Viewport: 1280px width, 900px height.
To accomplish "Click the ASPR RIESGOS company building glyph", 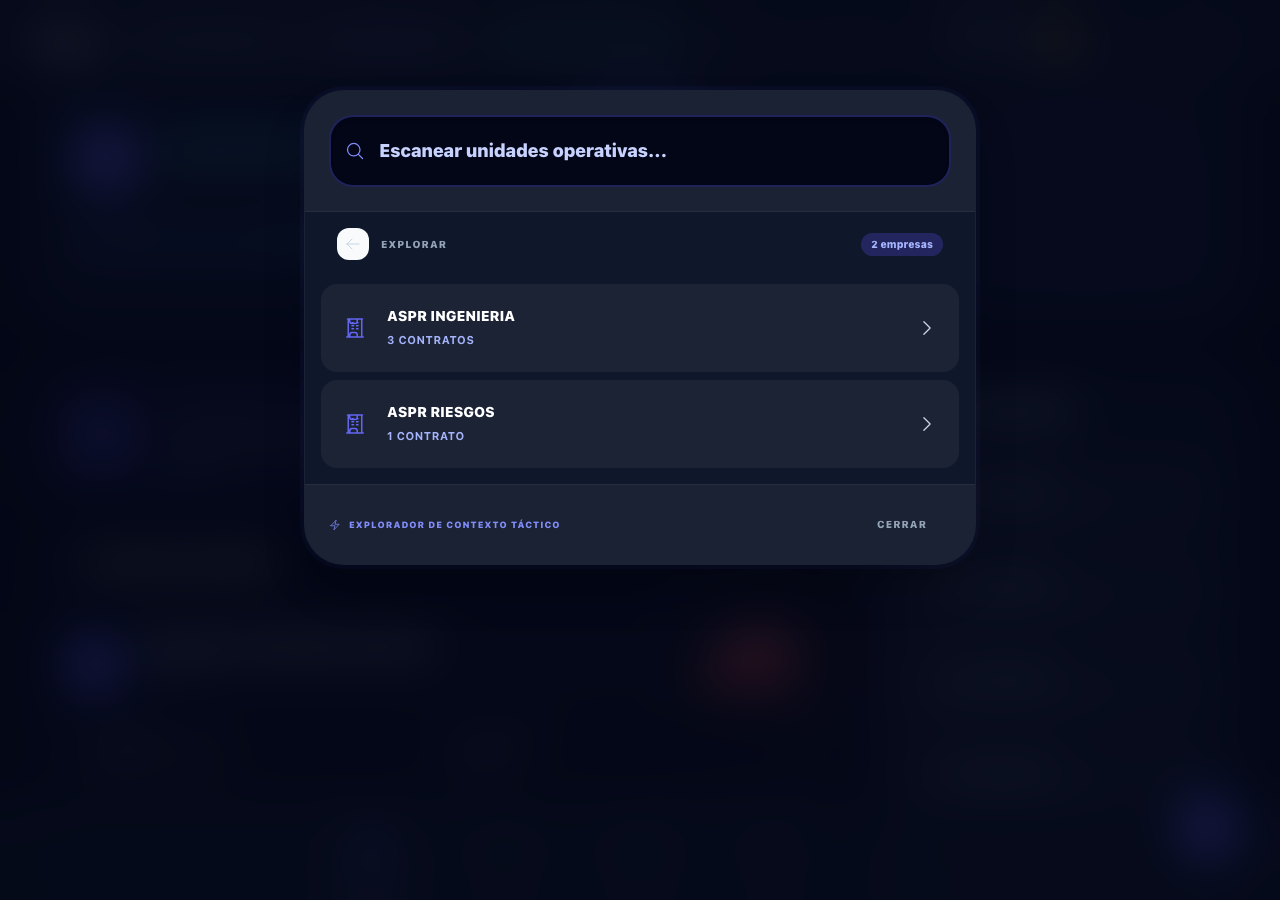I will 355,424.
